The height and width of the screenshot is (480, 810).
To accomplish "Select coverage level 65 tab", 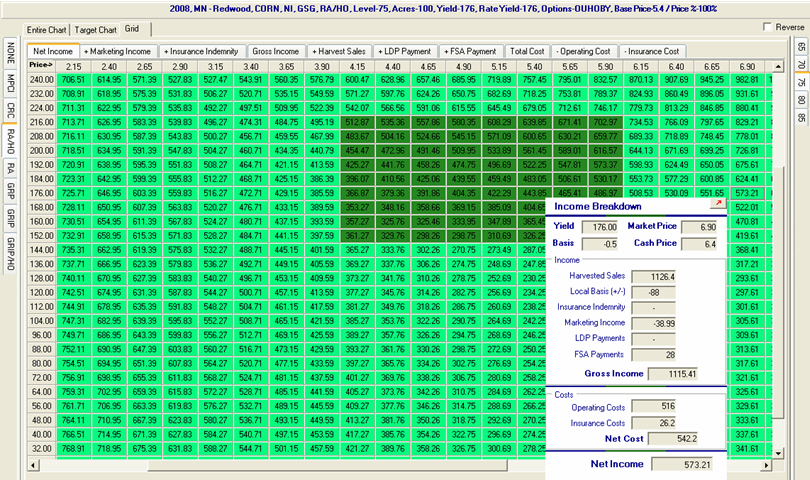I will pos(801,47).
